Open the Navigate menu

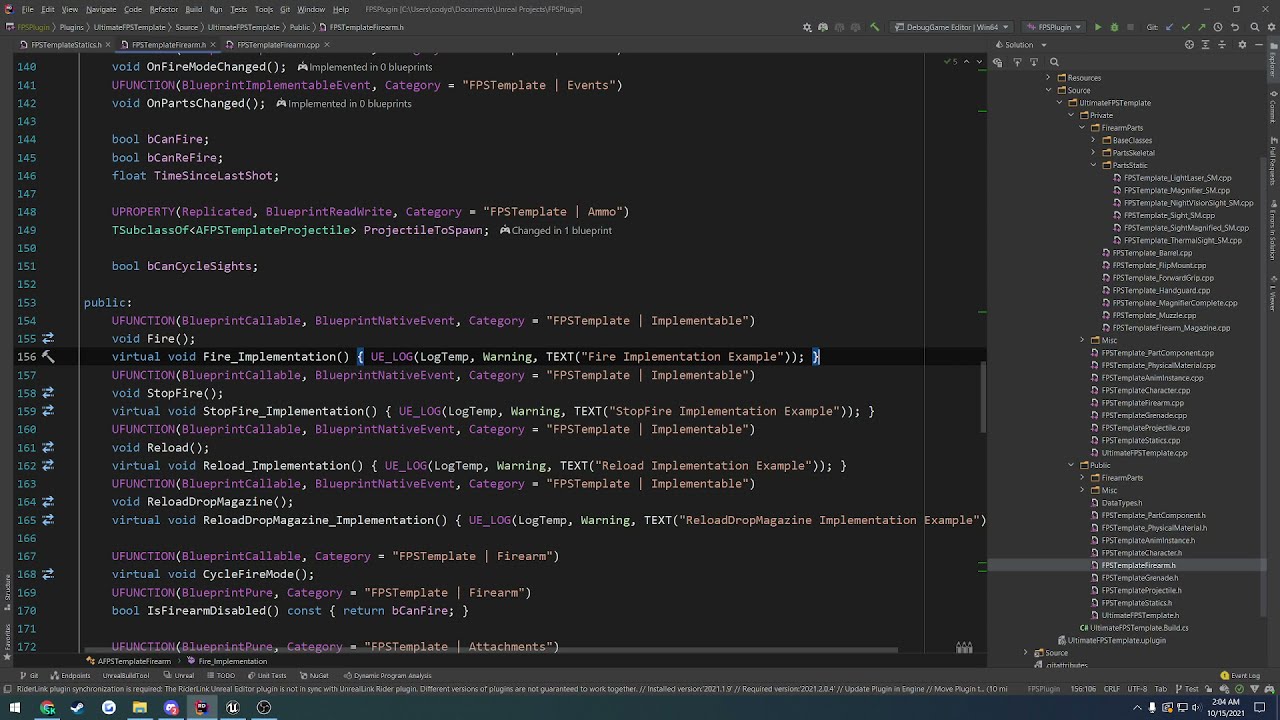[x=101, y=9]
